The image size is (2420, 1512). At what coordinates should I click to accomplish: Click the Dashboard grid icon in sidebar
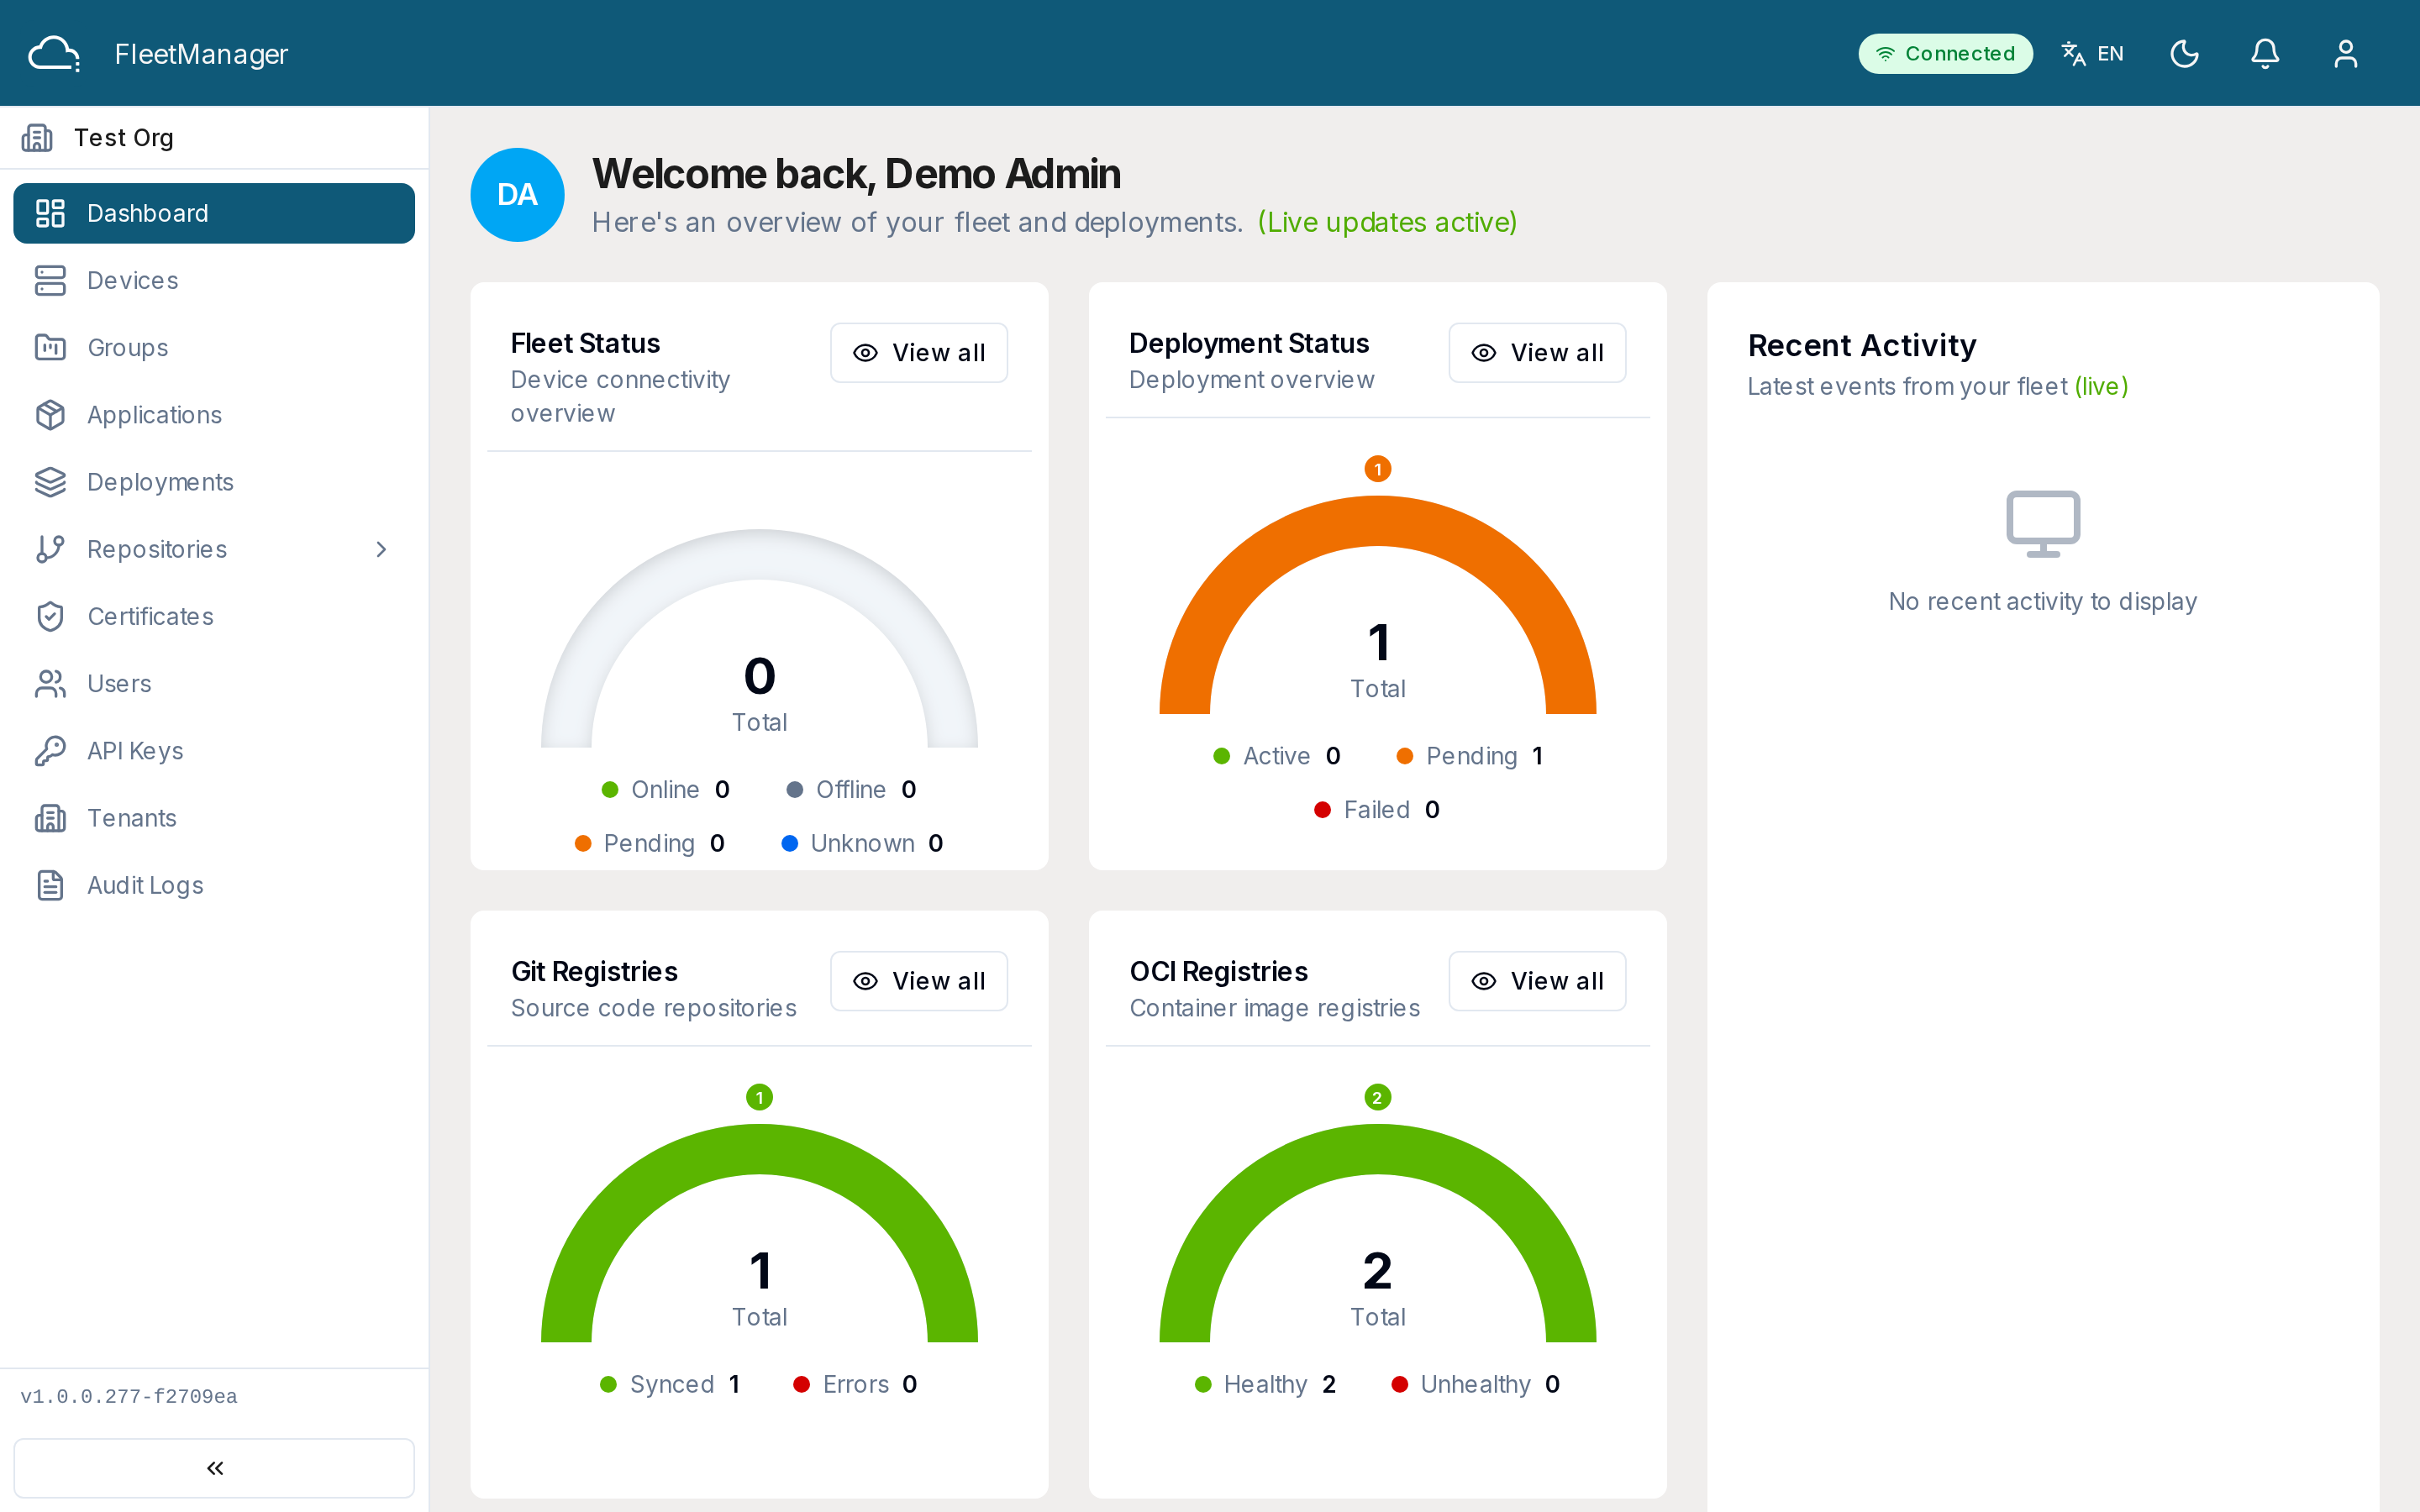pyautogui.click(x=50, y=213)
